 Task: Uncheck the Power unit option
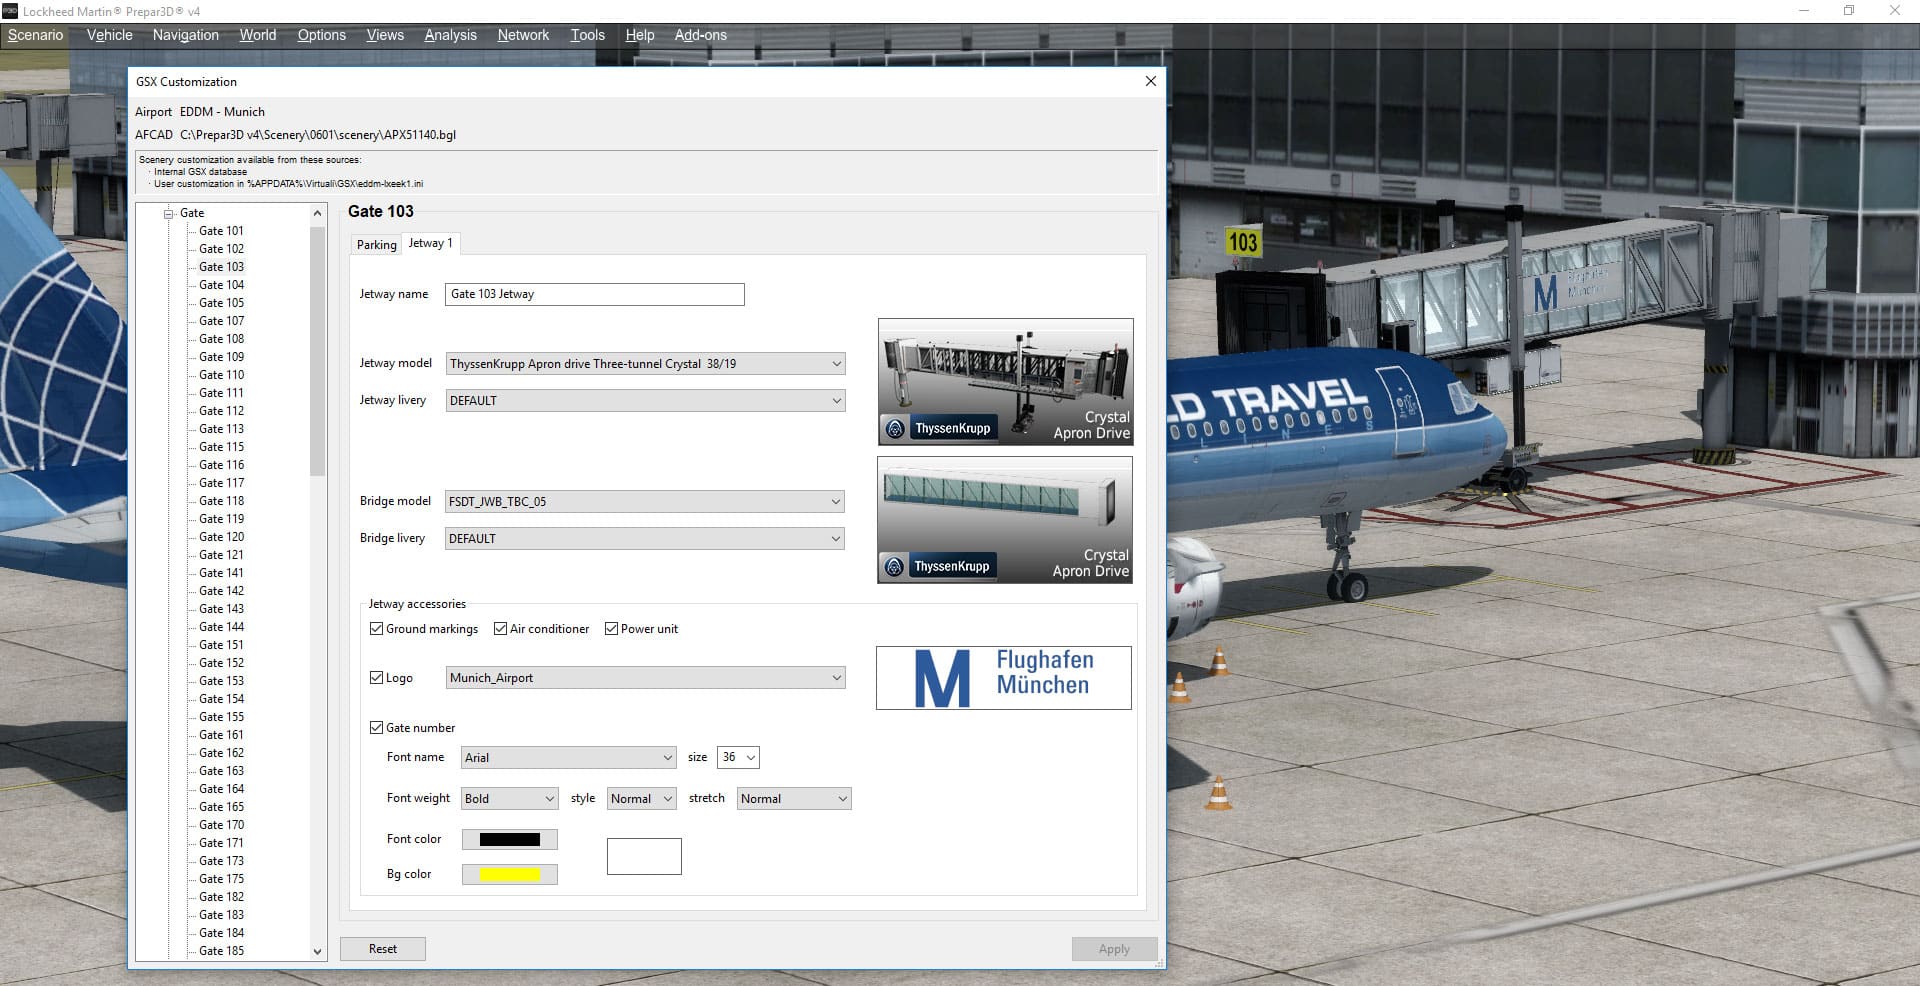(612, 629)
